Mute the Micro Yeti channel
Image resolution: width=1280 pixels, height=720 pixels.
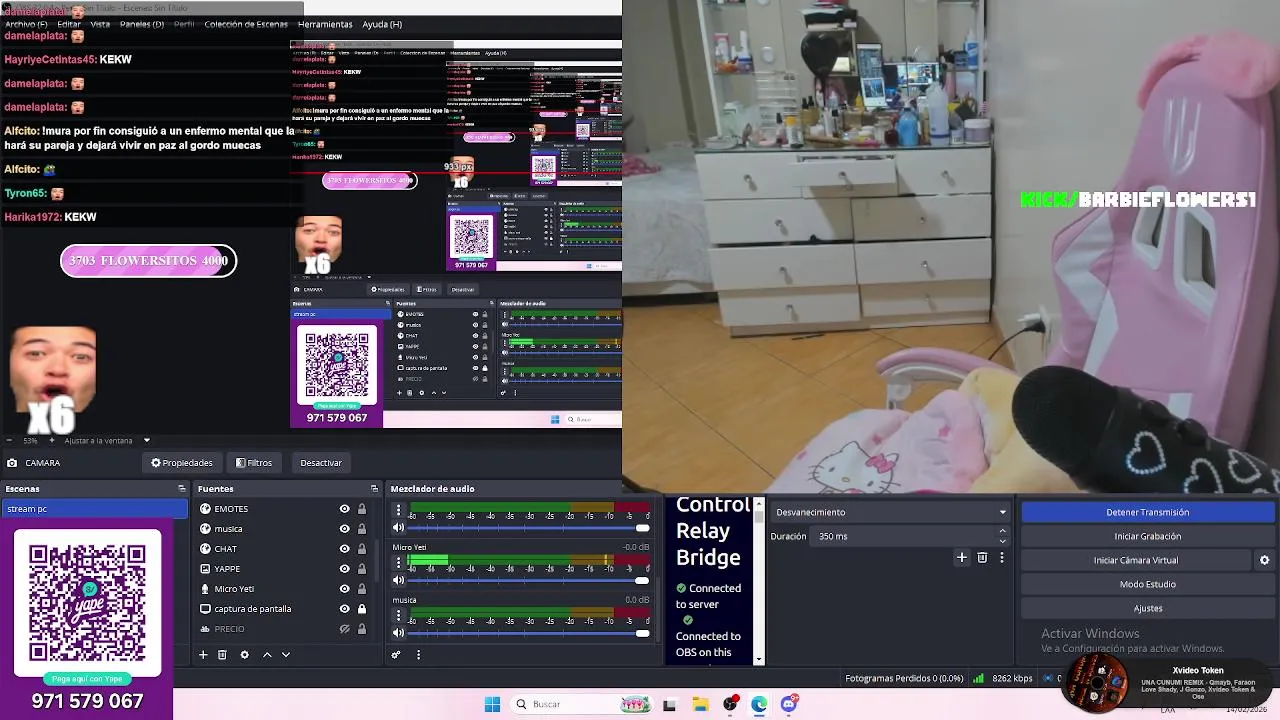[398, 580]
